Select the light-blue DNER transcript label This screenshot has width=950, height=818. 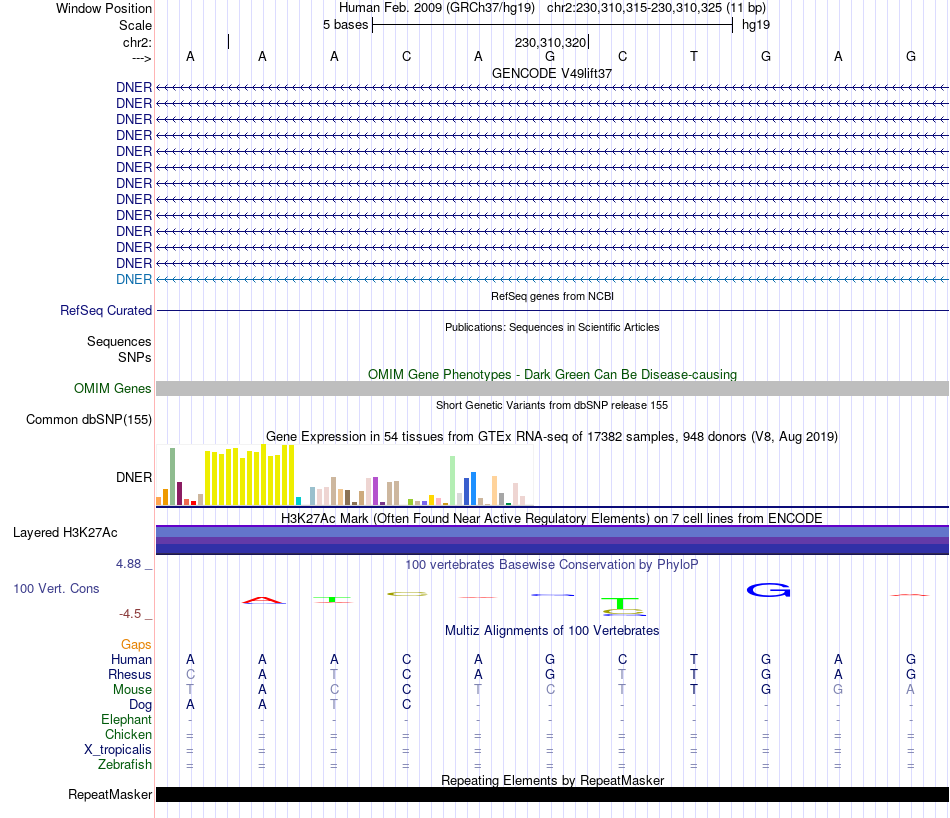click(x=134, y=279)
